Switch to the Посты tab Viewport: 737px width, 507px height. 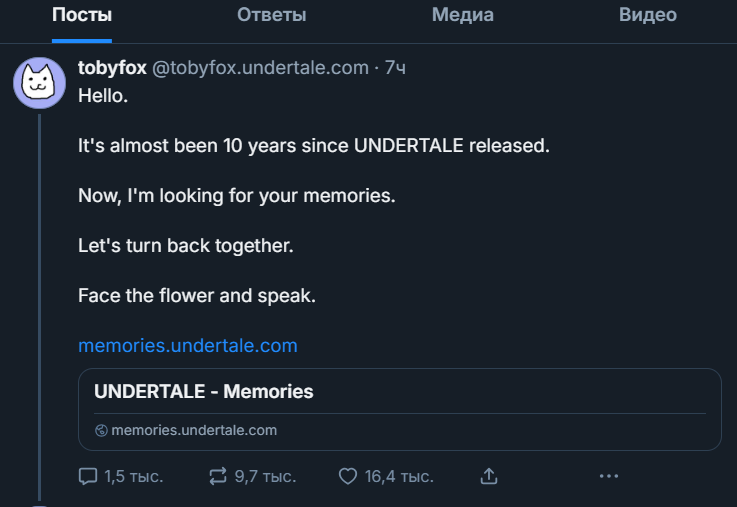click(x=82, y=15)
